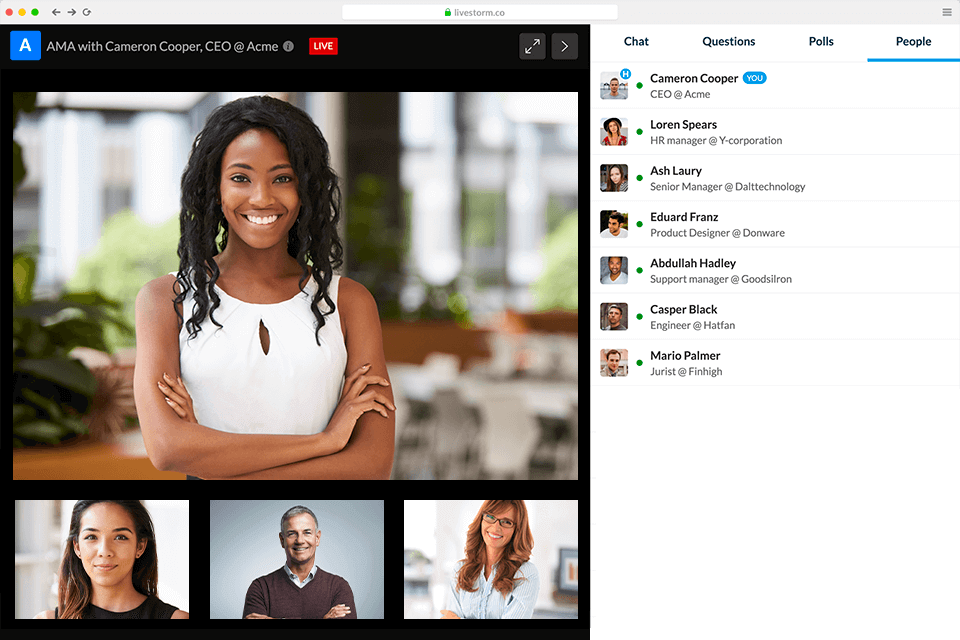960x640 pixels.
Task: Click 'HR manager @ Y-corporation' text
Action: 716,140
